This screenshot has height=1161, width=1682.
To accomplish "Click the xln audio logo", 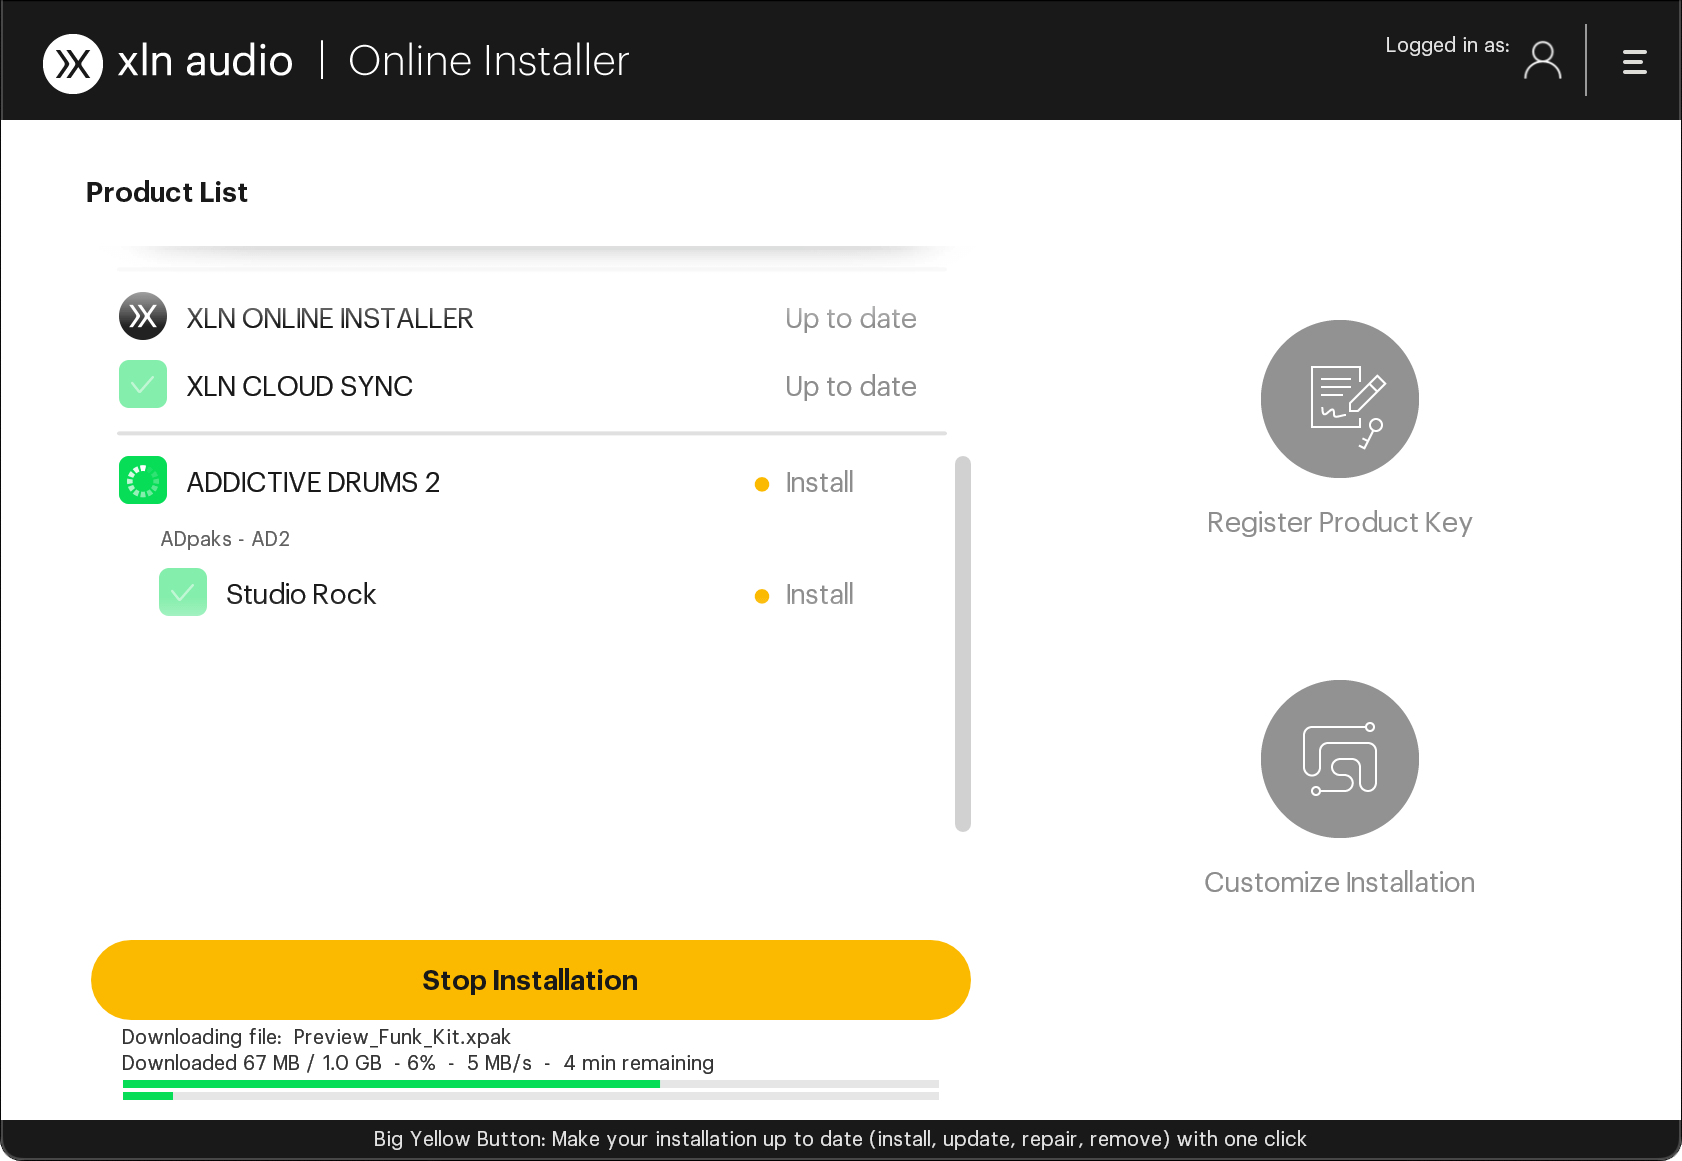I will click(x=167, y=60).
